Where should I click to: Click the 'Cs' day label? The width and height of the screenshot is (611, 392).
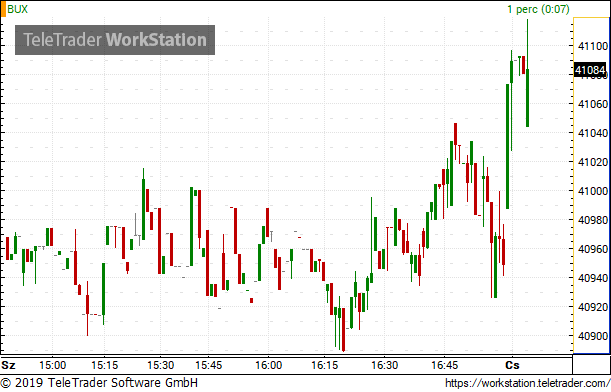pos(512,366)
